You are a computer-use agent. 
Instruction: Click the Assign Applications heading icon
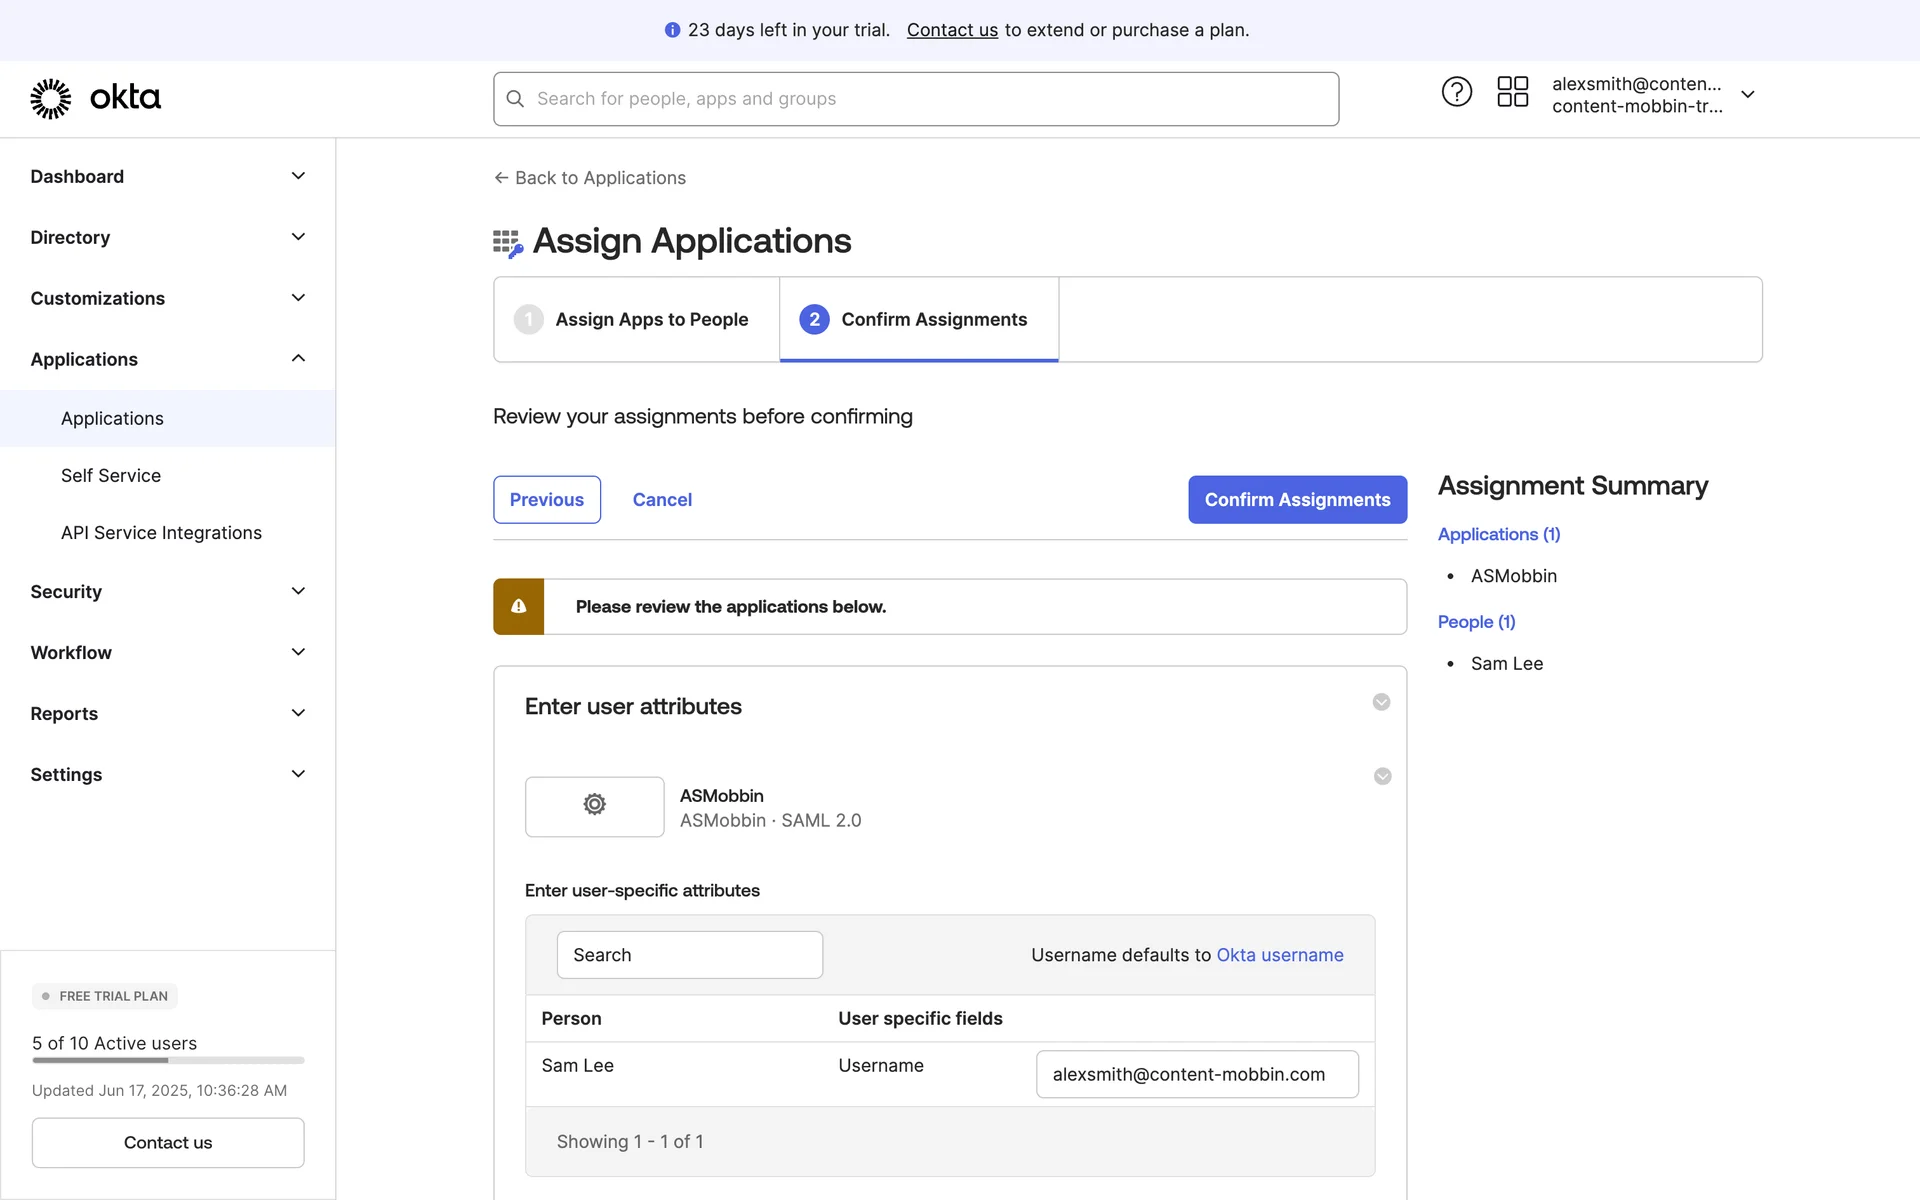coord(508,243)
